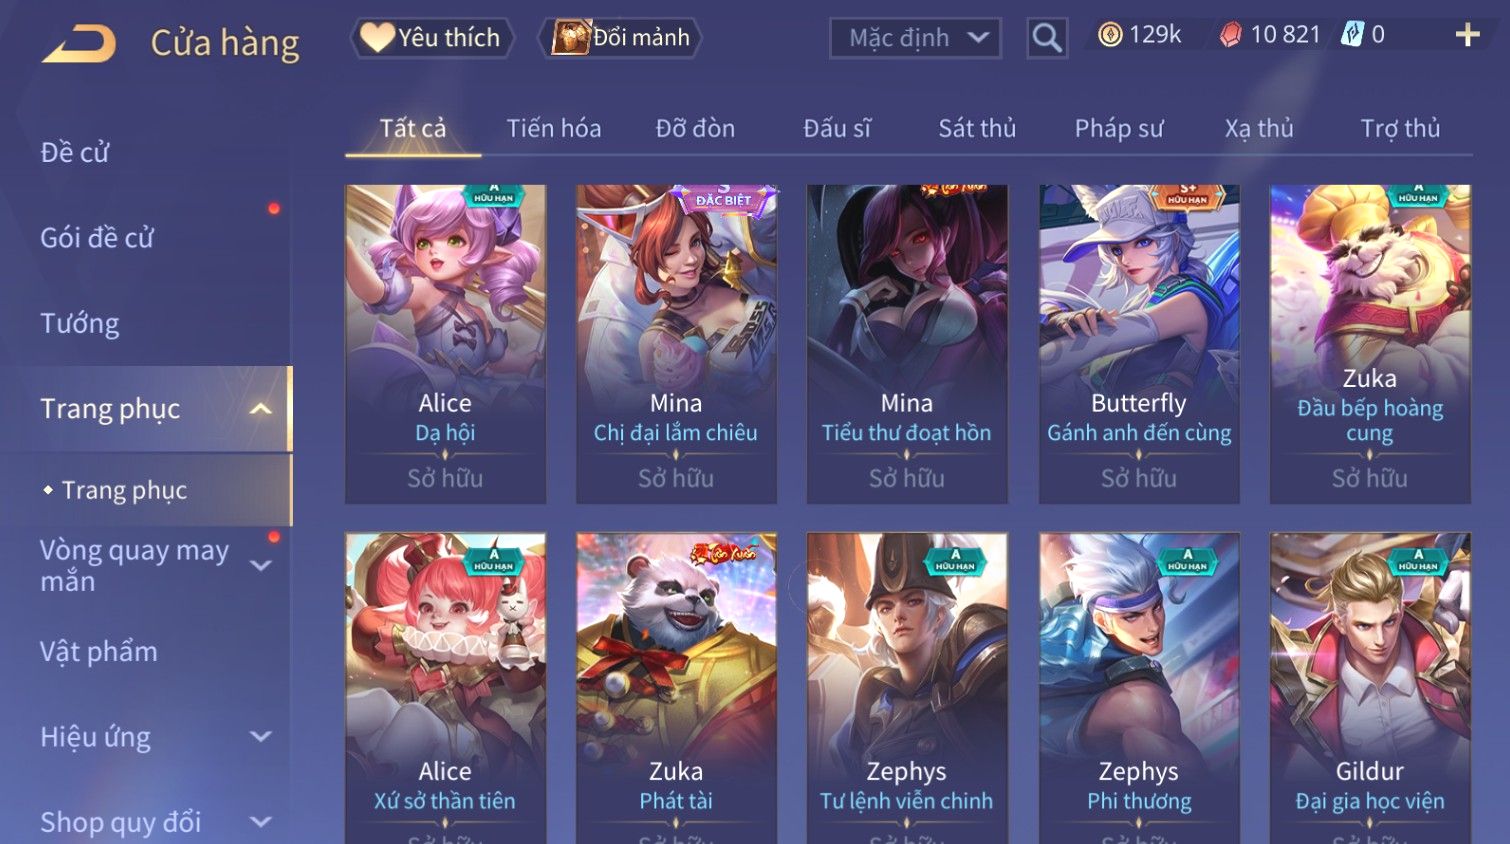The height and width of the screenshot is (844, 1510).
Task: Click the red ruby currency icon
Action: click(x=1230, y=35)
